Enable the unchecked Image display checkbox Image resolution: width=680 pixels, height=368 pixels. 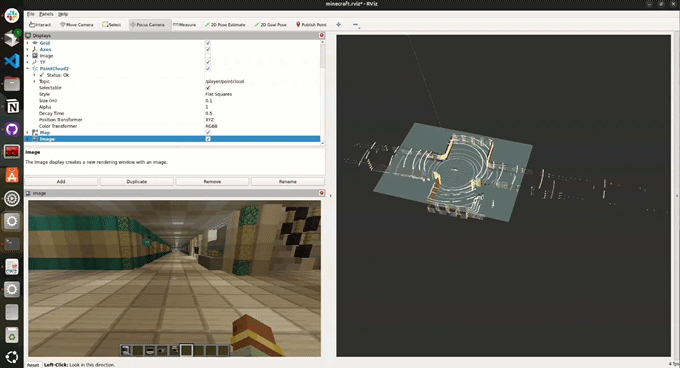click(x=208, y=55)
